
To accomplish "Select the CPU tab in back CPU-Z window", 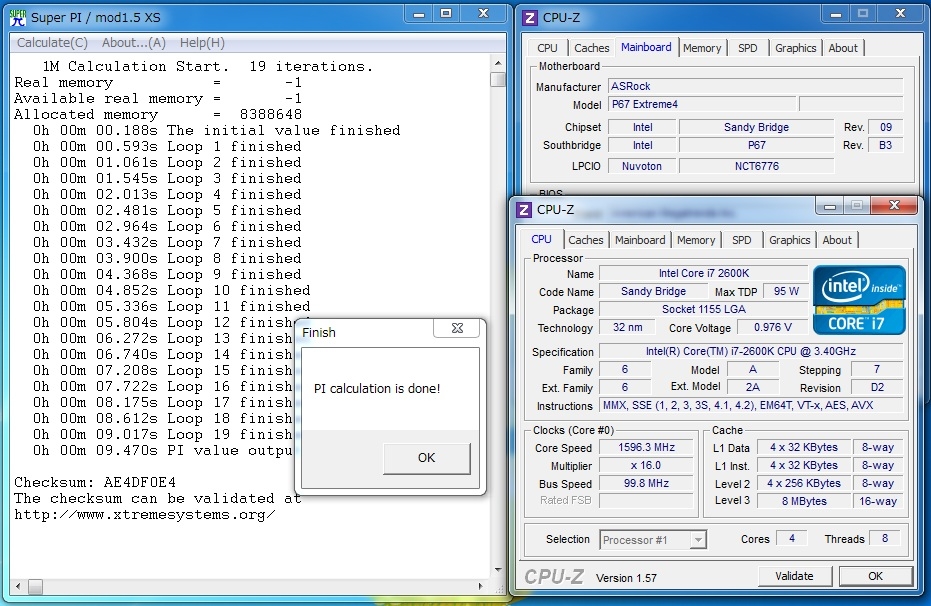I will pos(547,48).
